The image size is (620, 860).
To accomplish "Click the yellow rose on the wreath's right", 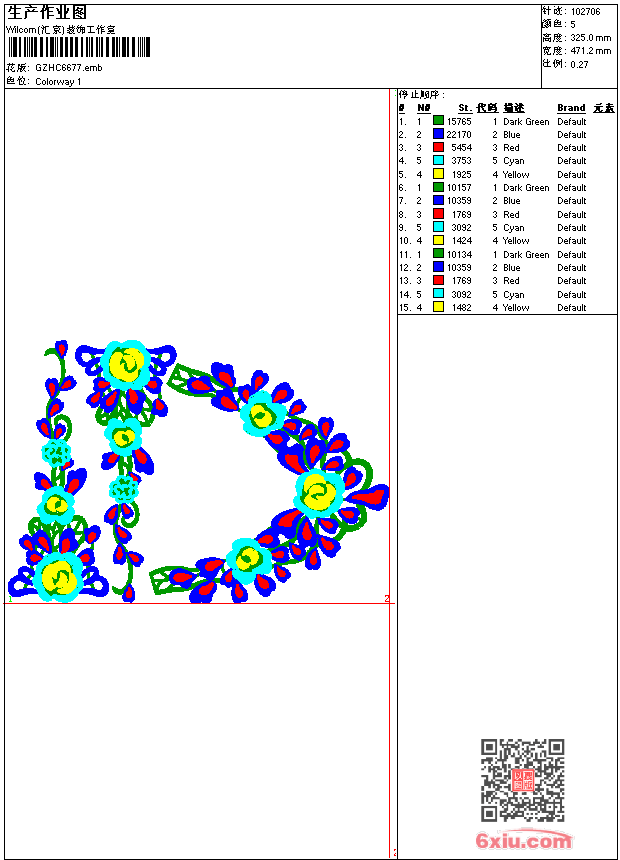I will pyautogui.click(x=320, y=491).
